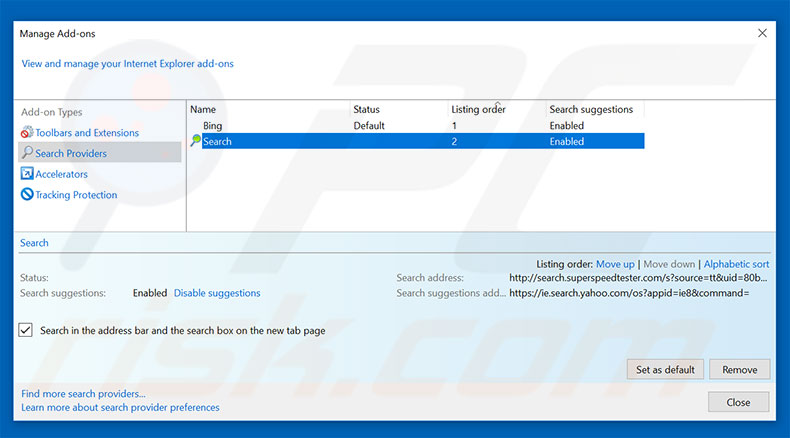Click the Accelerators arrow icon
Screen dimensions: 790x438
point(27,173)
